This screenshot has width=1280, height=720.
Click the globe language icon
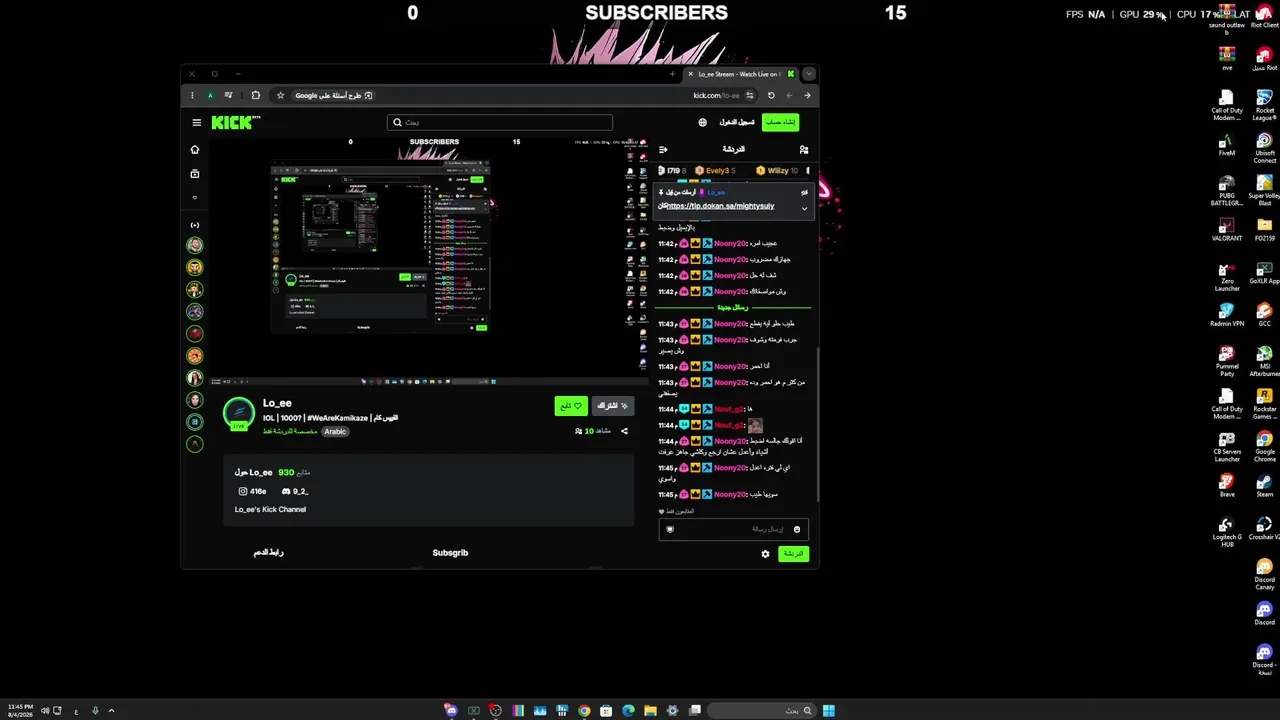tap(702, 123)
